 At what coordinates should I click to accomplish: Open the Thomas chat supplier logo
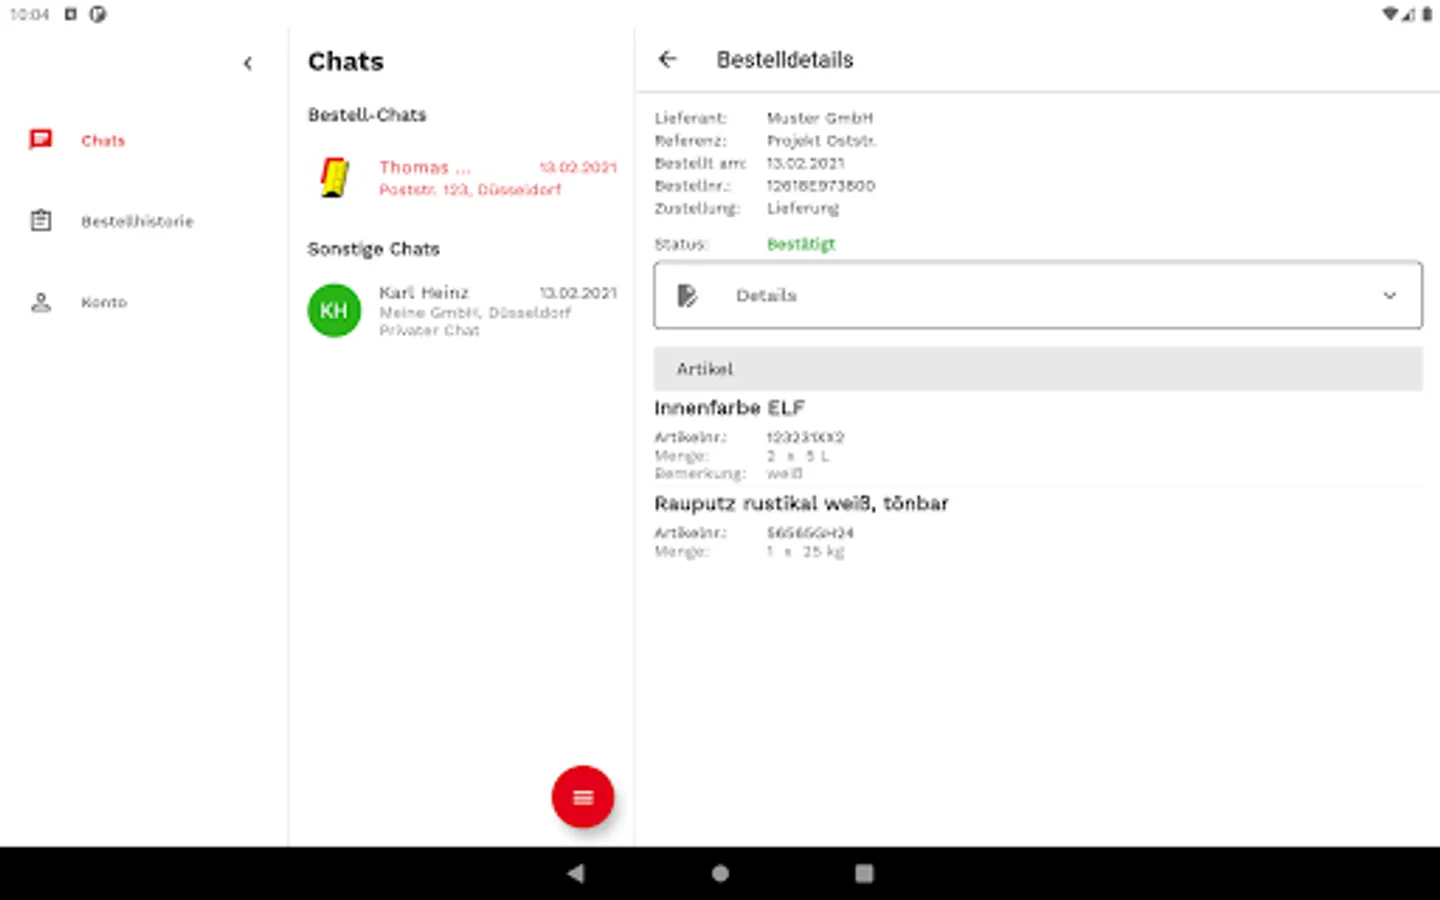pos(335,177)
